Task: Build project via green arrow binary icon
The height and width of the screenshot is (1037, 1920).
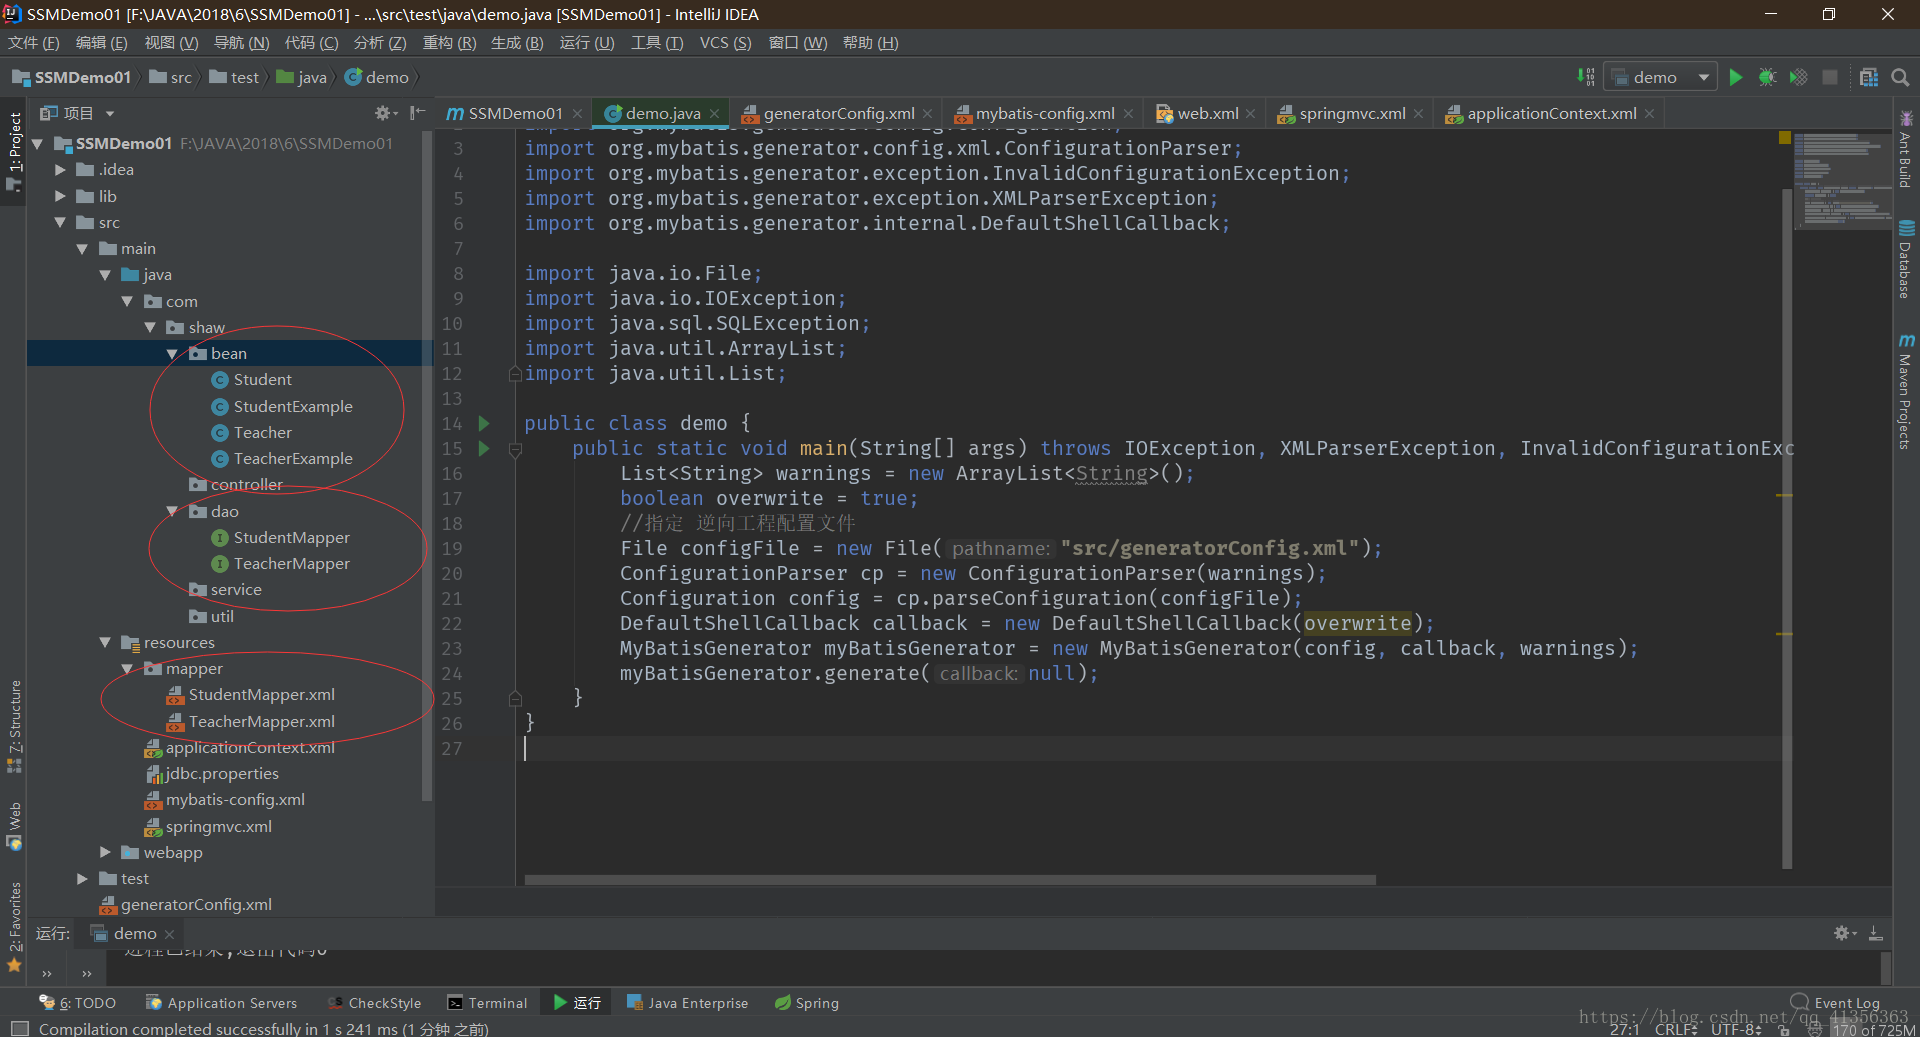Action: pyautogui.click(x=1586, y=77)
